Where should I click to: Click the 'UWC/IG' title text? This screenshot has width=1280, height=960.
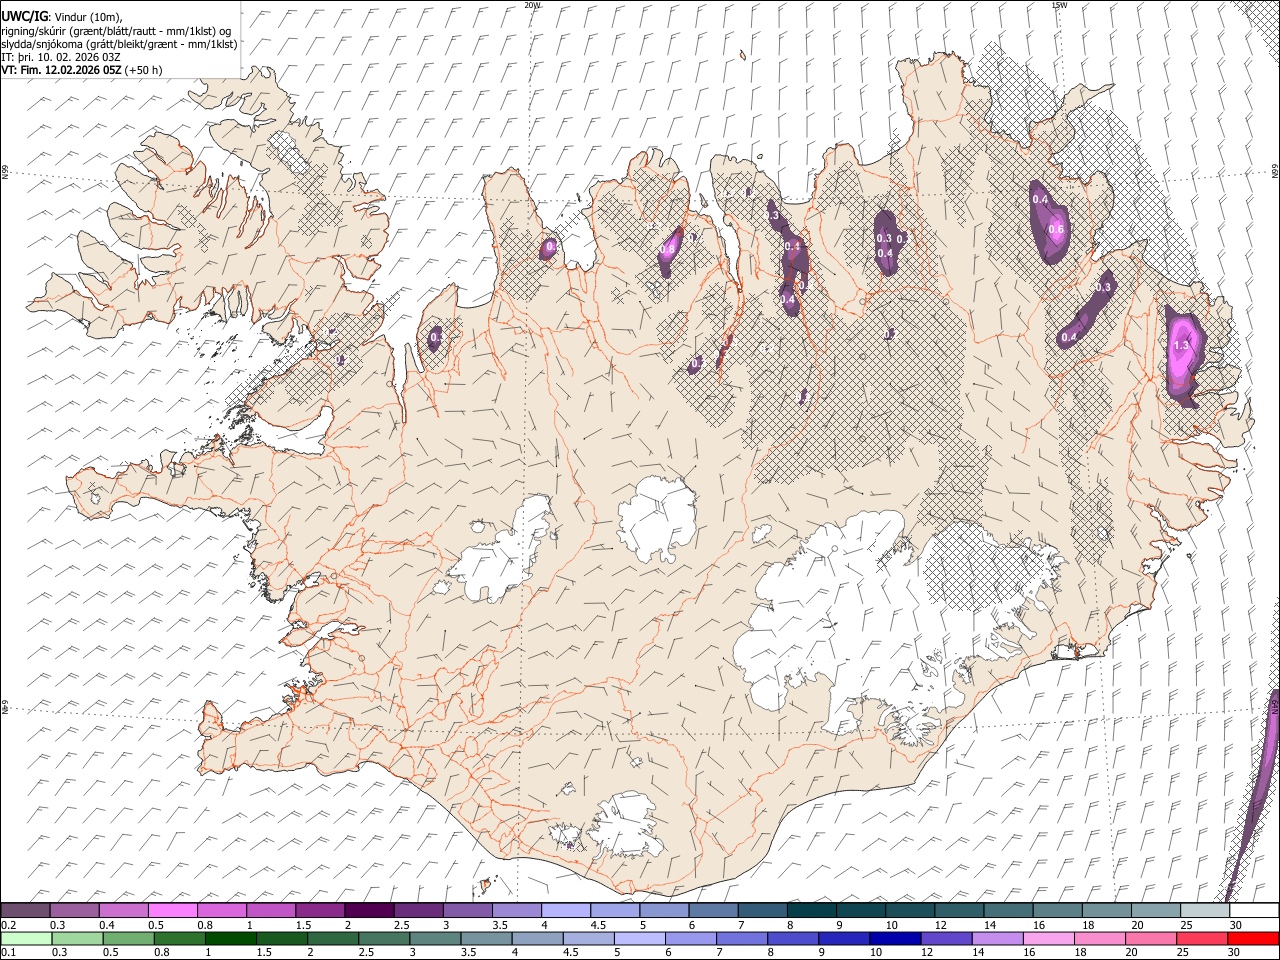(24, 17)
